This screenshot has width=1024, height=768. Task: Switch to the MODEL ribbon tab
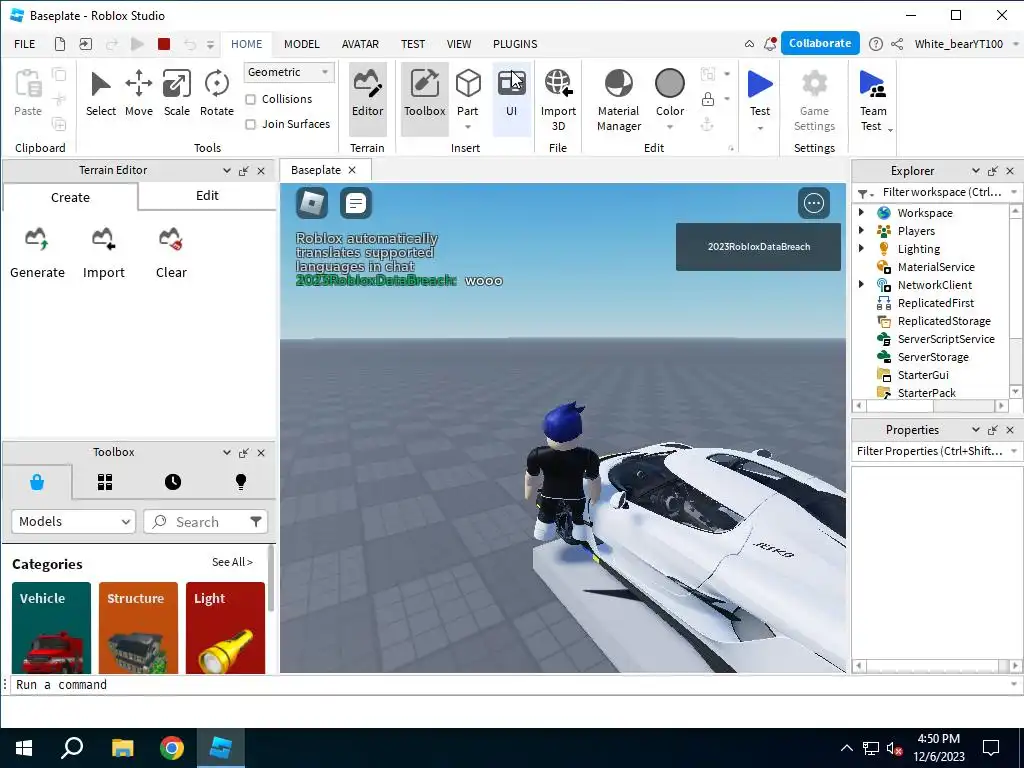point(302,44)
